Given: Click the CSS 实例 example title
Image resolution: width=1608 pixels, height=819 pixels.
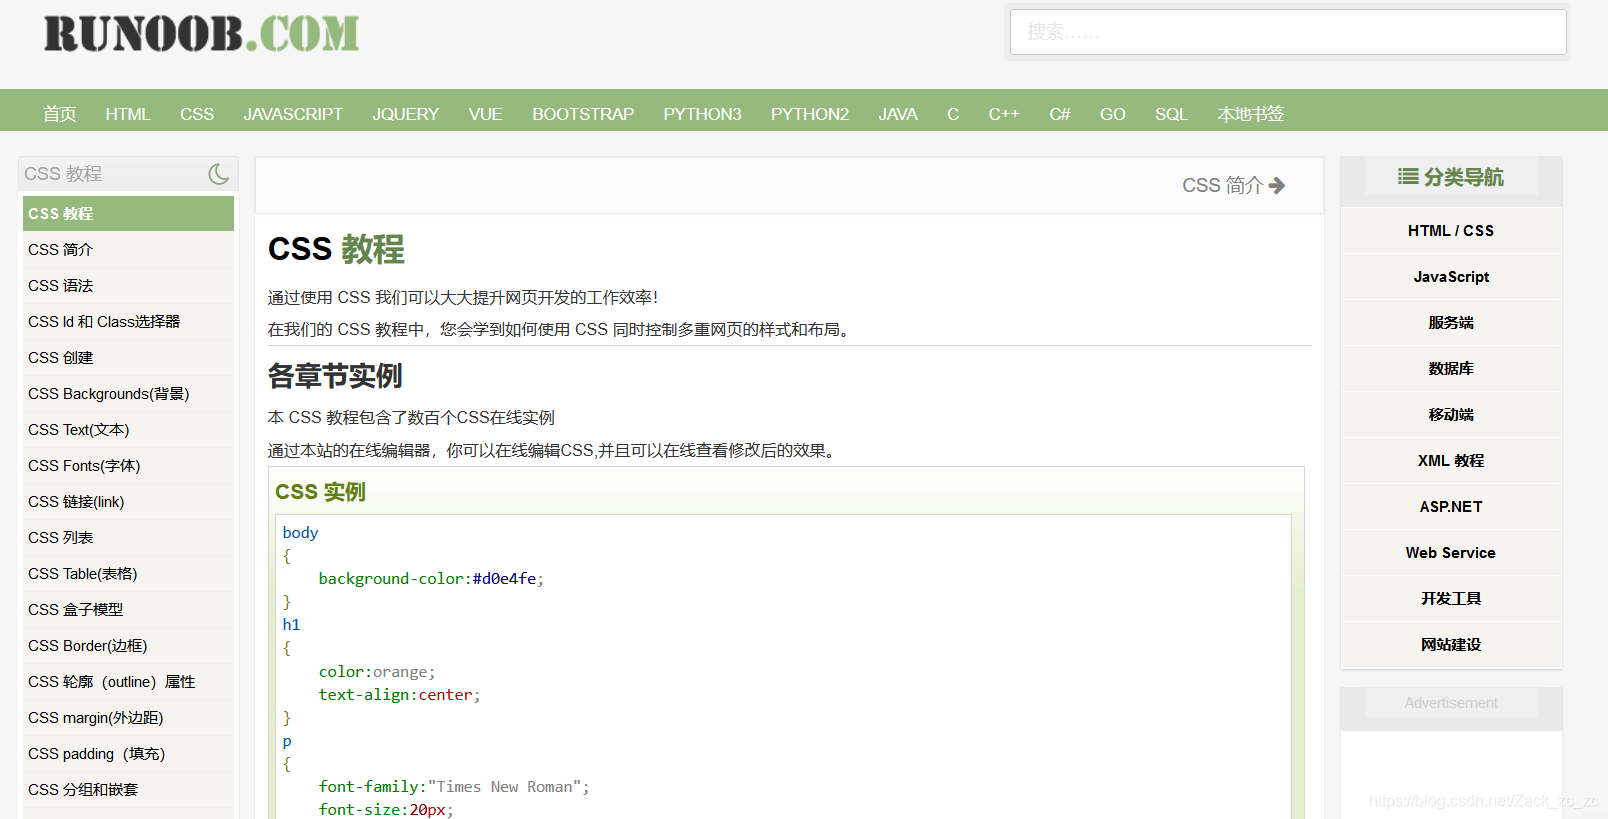Looking at the screenshot, I should (x=320, y=492).
